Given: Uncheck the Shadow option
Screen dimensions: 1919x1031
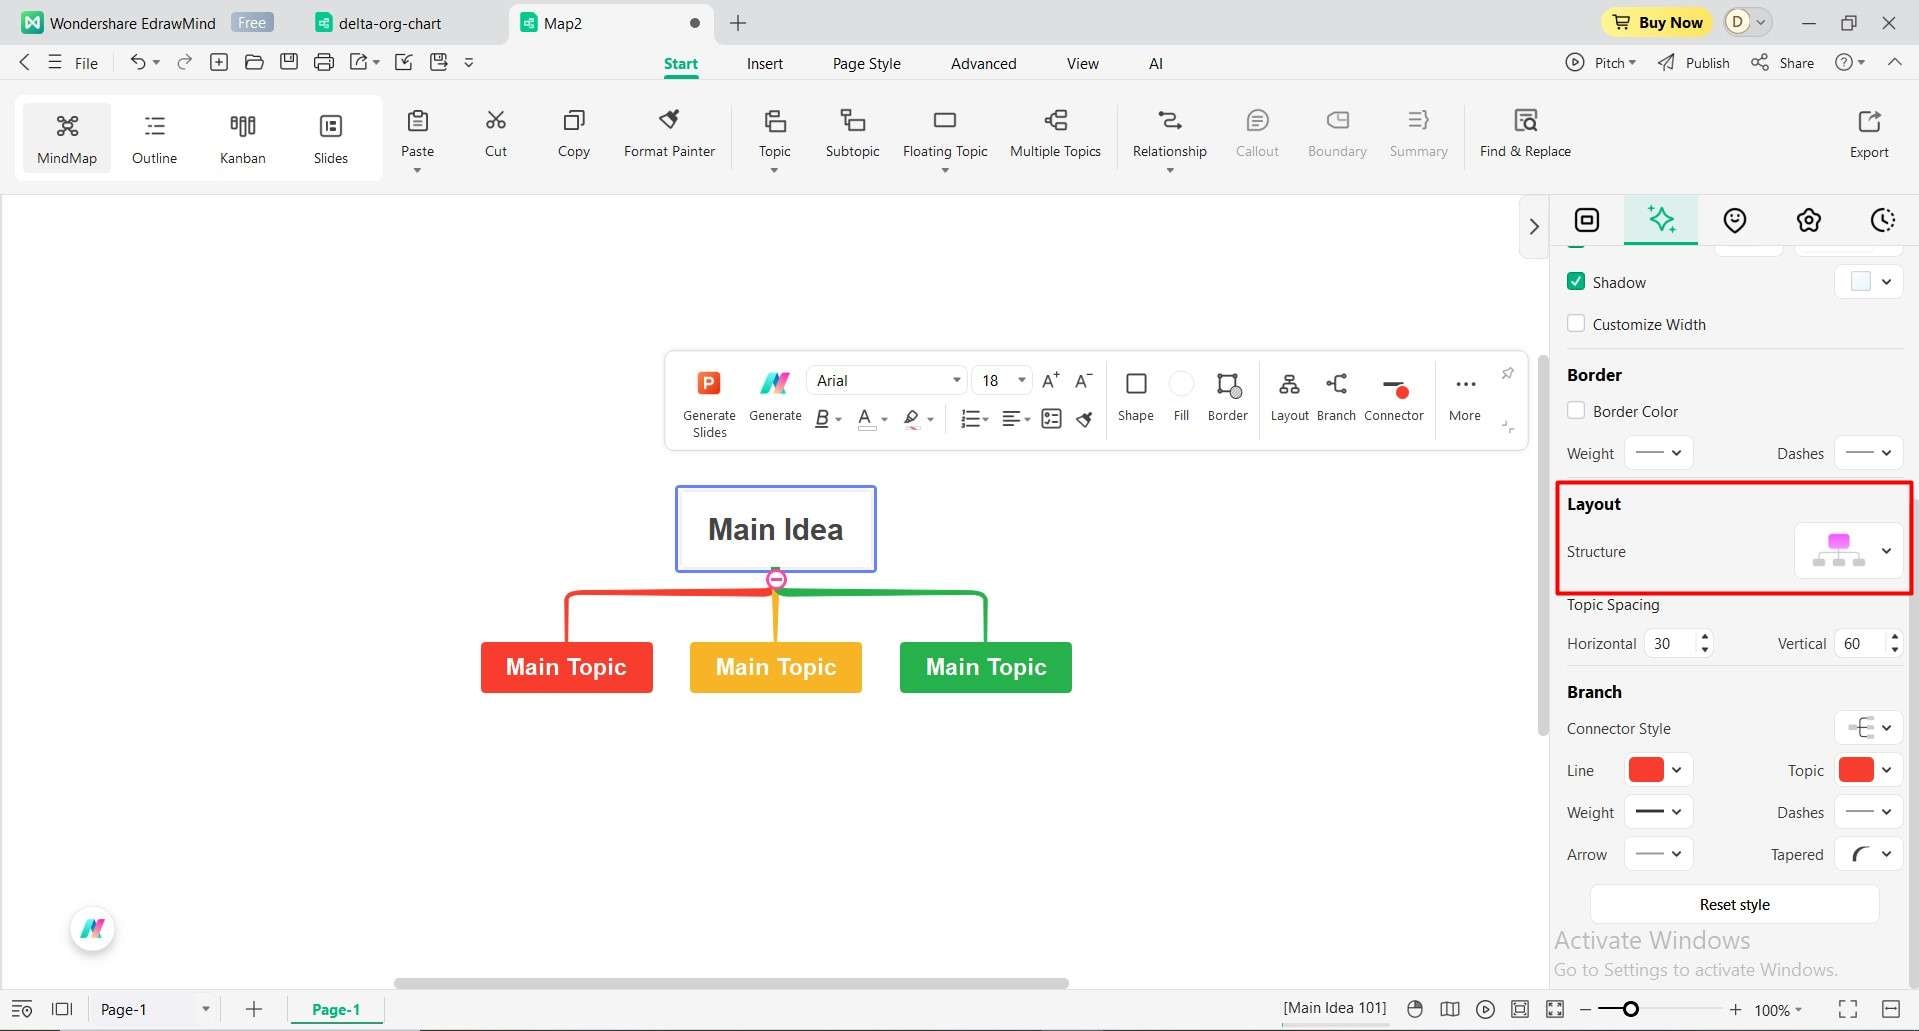Looking at the screenshot, I should click(x=1576, y=281).
